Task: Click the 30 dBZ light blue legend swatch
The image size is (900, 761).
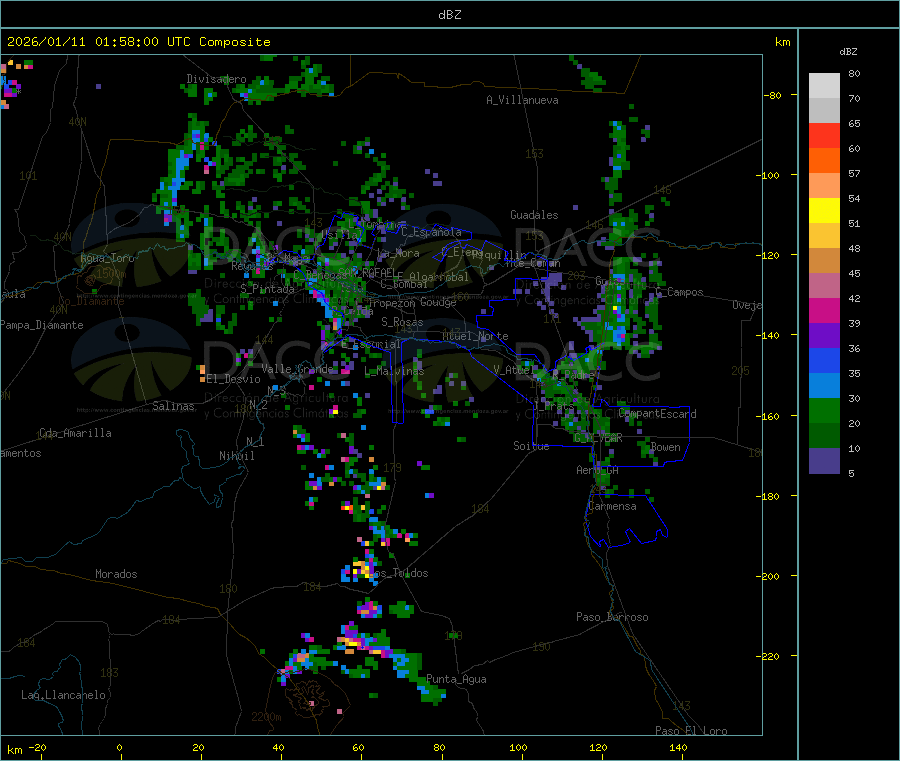Action: point(824,386)
